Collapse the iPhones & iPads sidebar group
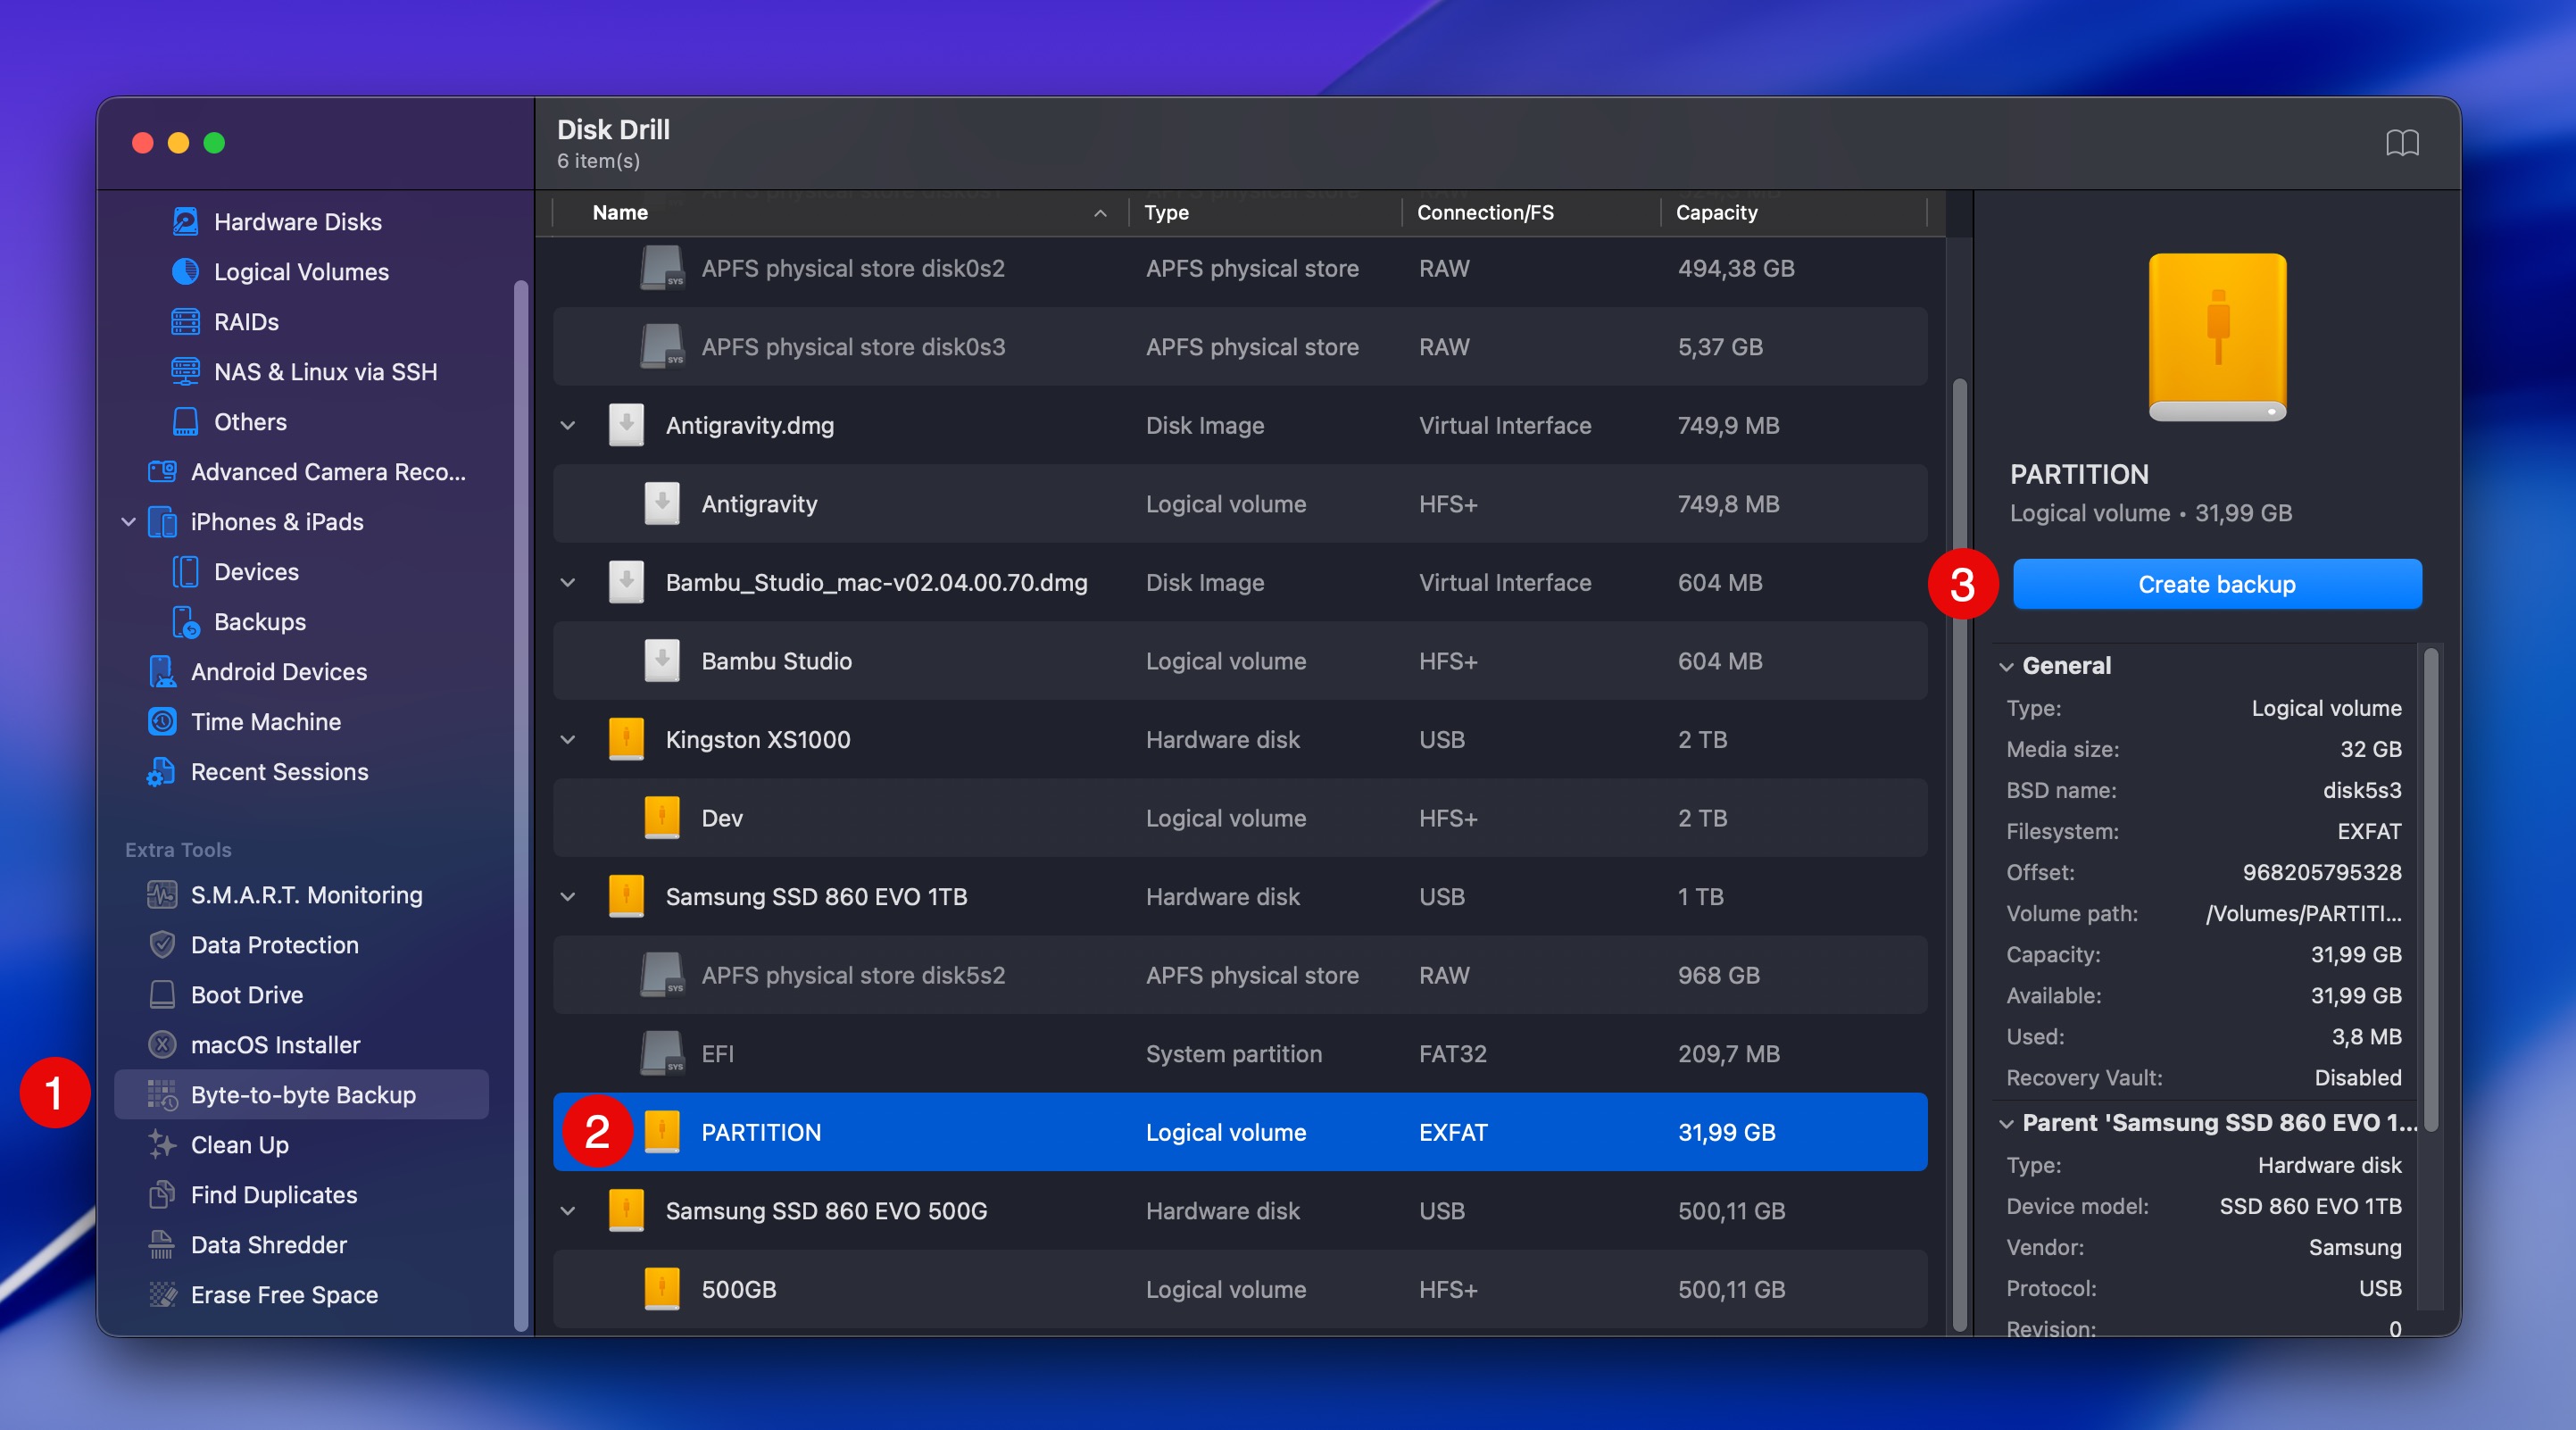 128,521
